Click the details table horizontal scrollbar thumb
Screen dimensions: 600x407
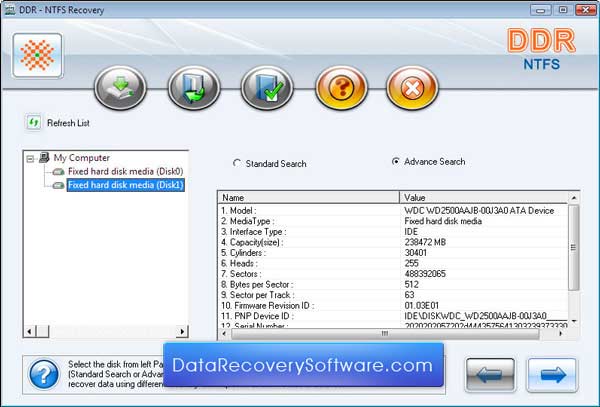(x=385, y=334)
